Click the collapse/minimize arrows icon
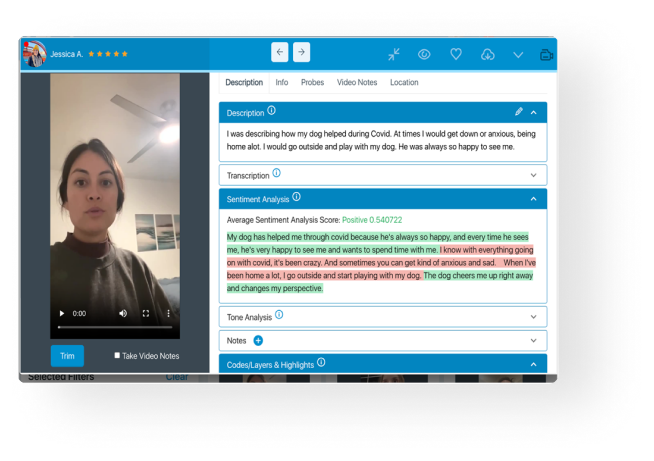This screenshot has height=461, width=654. (x=394, y=54)
